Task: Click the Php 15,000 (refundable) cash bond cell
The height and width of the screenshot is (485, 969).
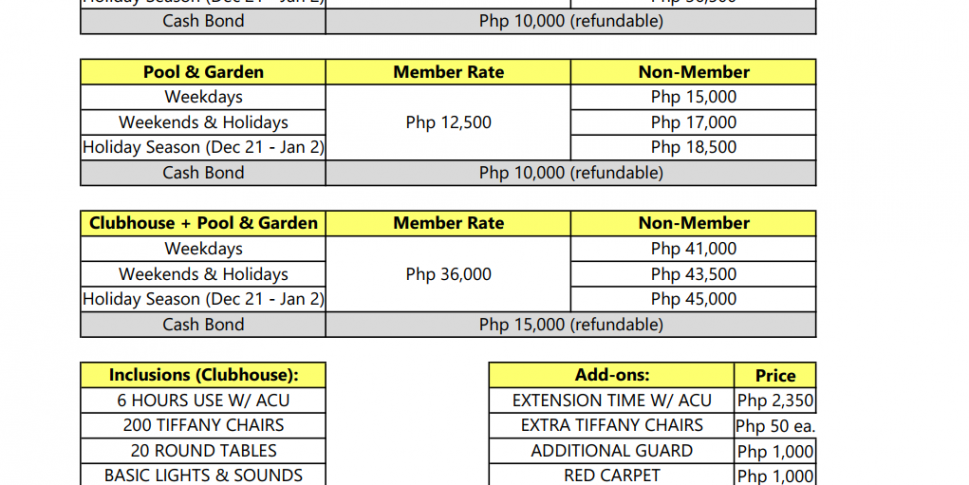Action: point(570,325)
